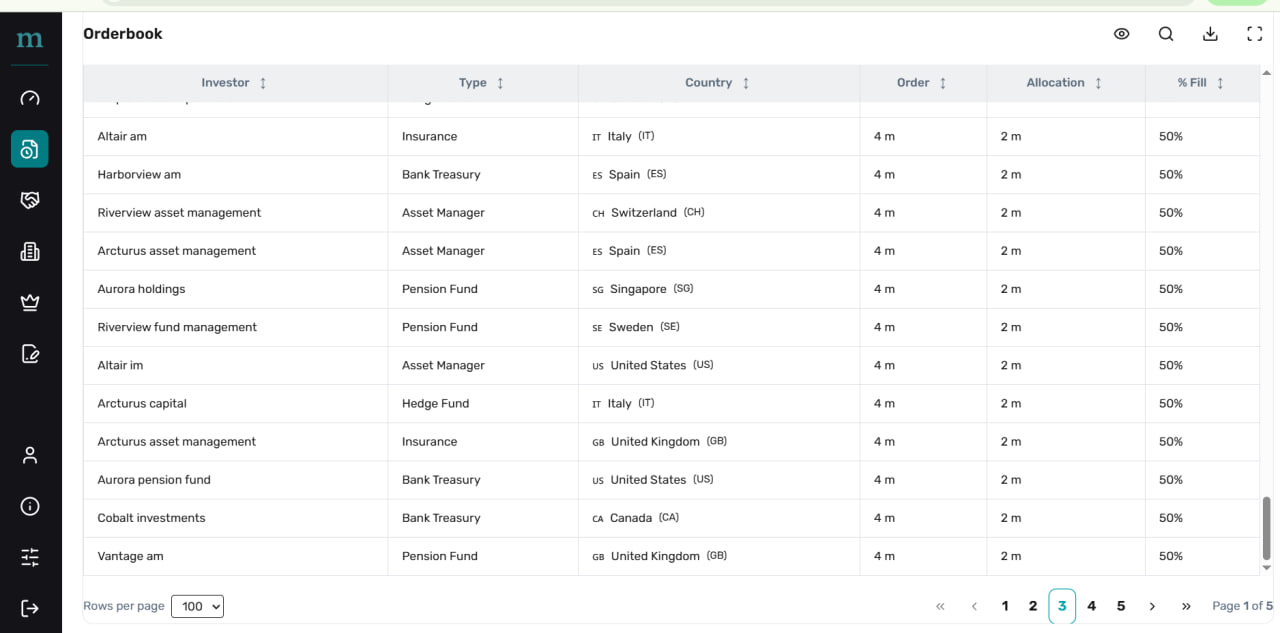Open the search icon in Orderbook header
This screenshot has width=1280, height=633.
point(1166,34)
